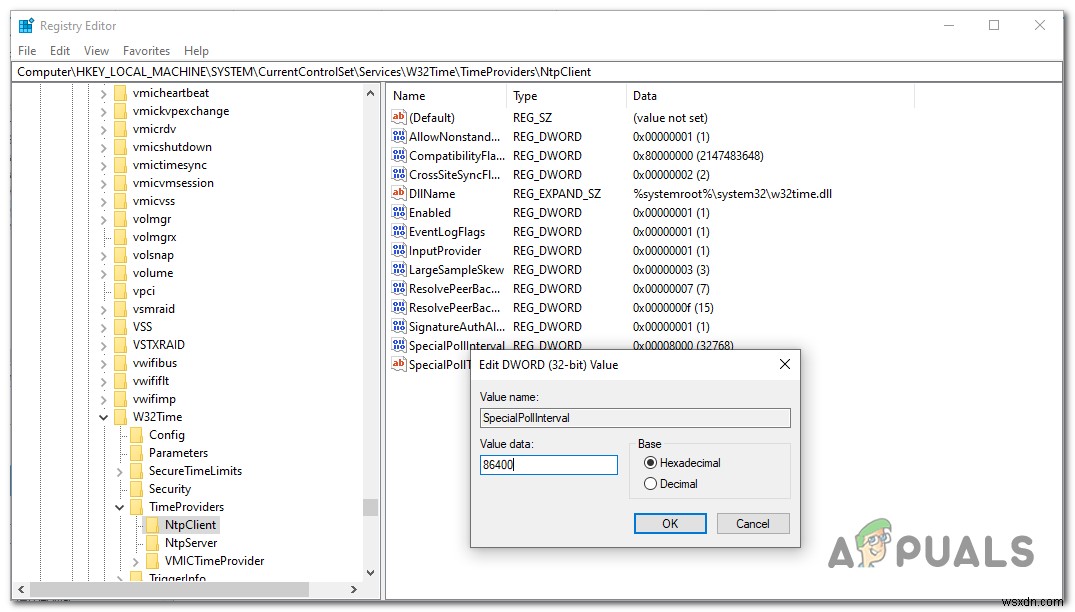Click the DWORD icon beside SpecialPollInterval

[398, 345]
